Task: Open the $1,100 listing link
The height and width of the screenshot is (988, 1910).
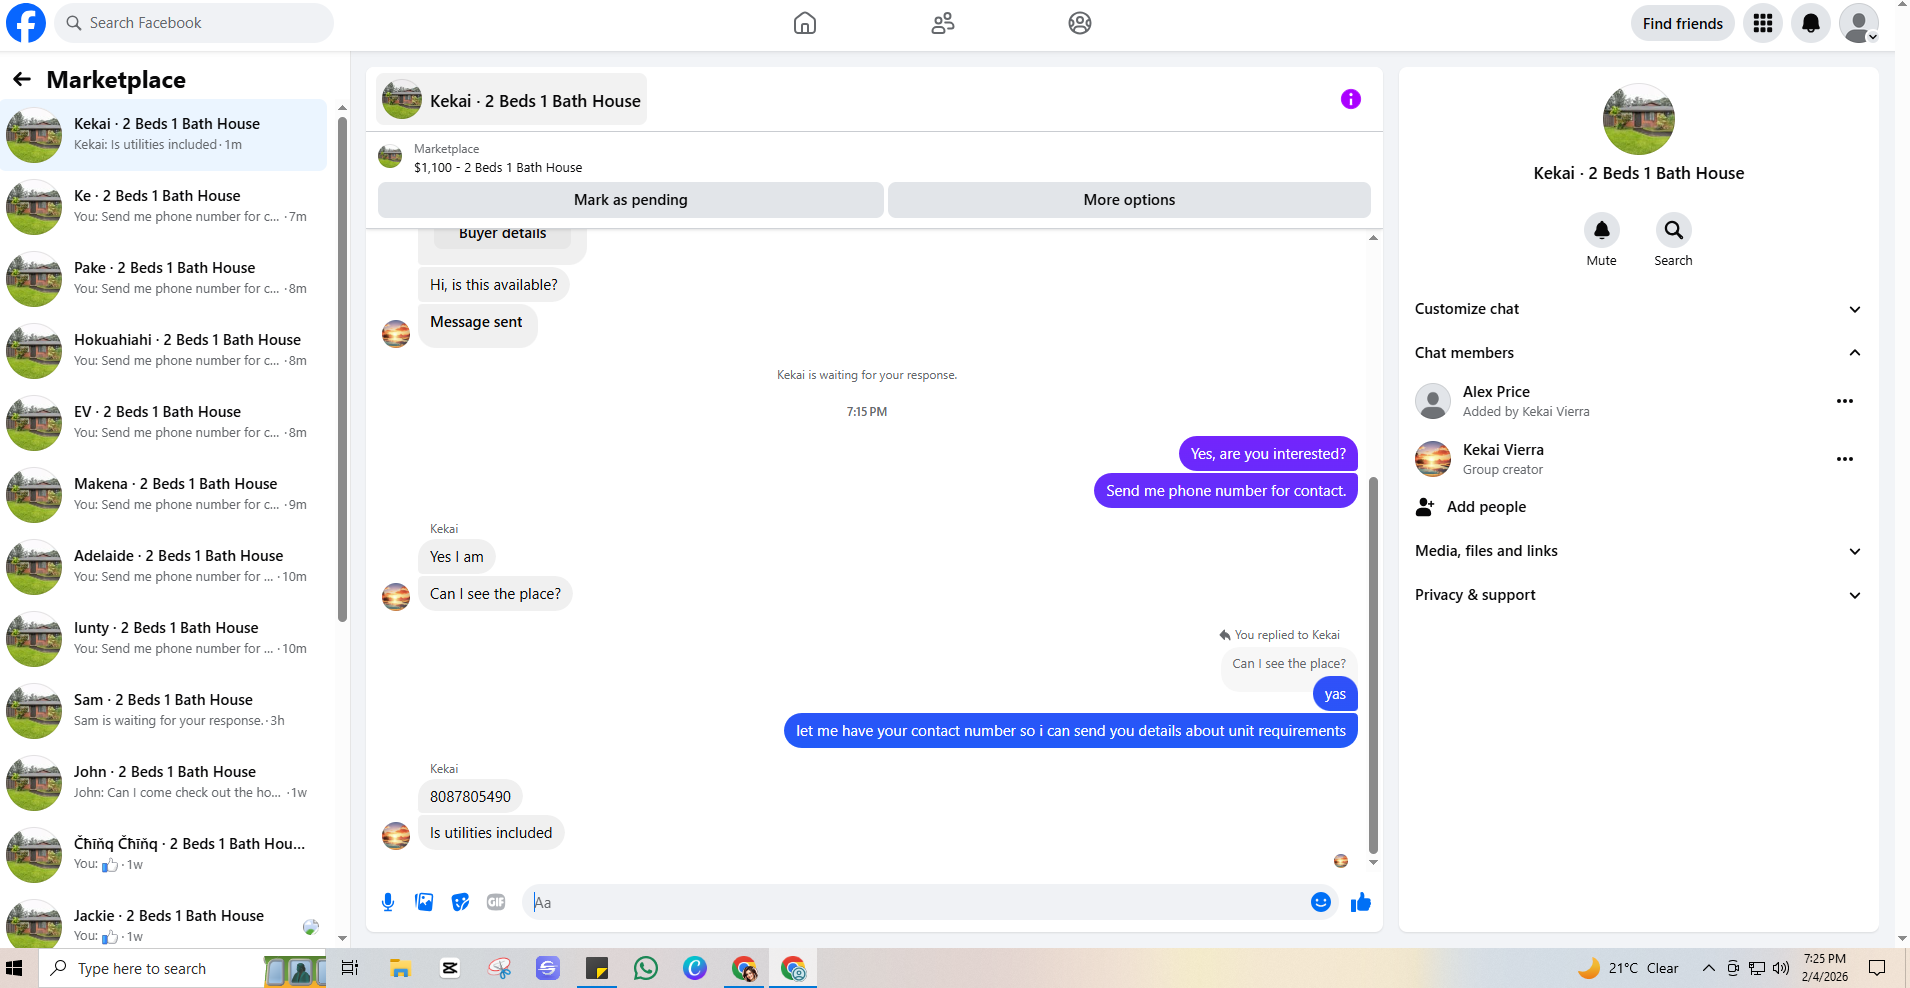Action: (x=498, y=168)
